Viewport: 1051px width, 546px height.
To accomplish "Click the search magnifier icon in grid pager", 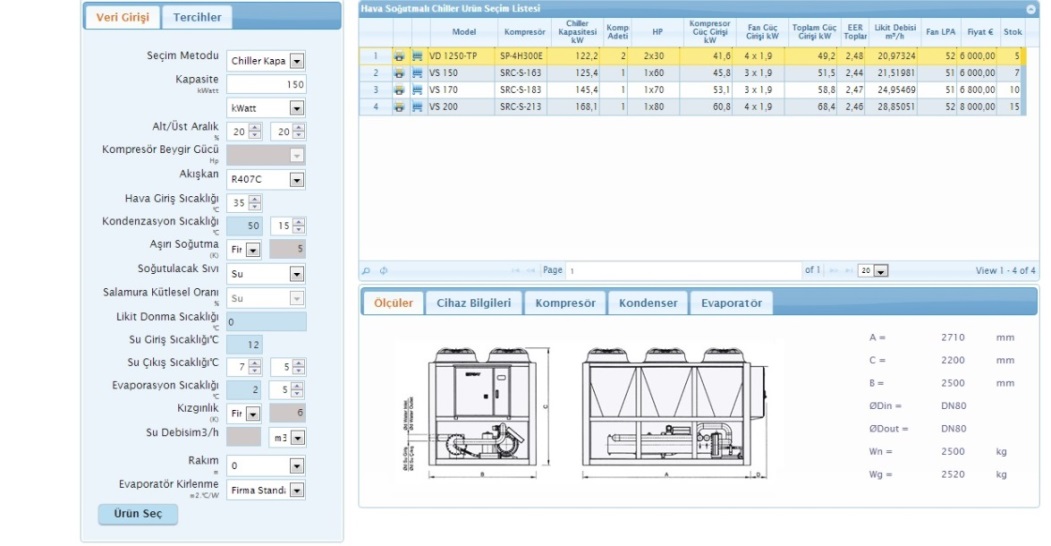I will coord(367,270).
